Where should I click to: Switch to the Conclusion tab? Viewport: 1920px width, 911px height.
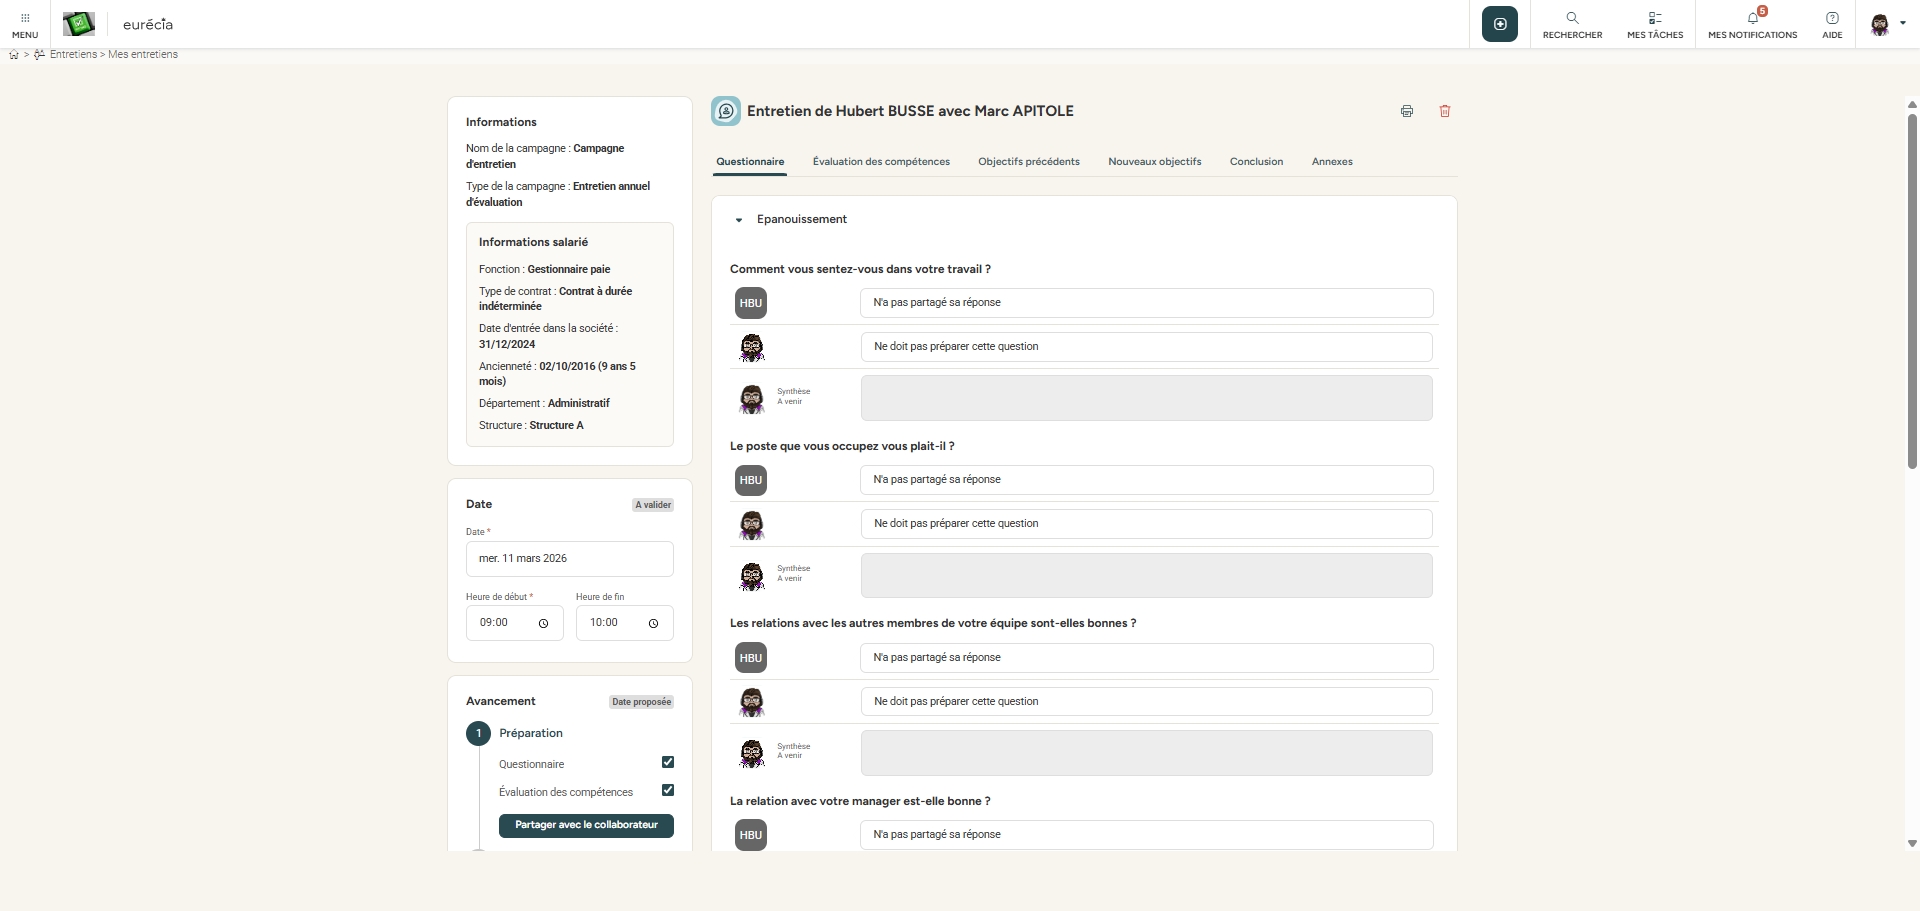point(1256,162)
